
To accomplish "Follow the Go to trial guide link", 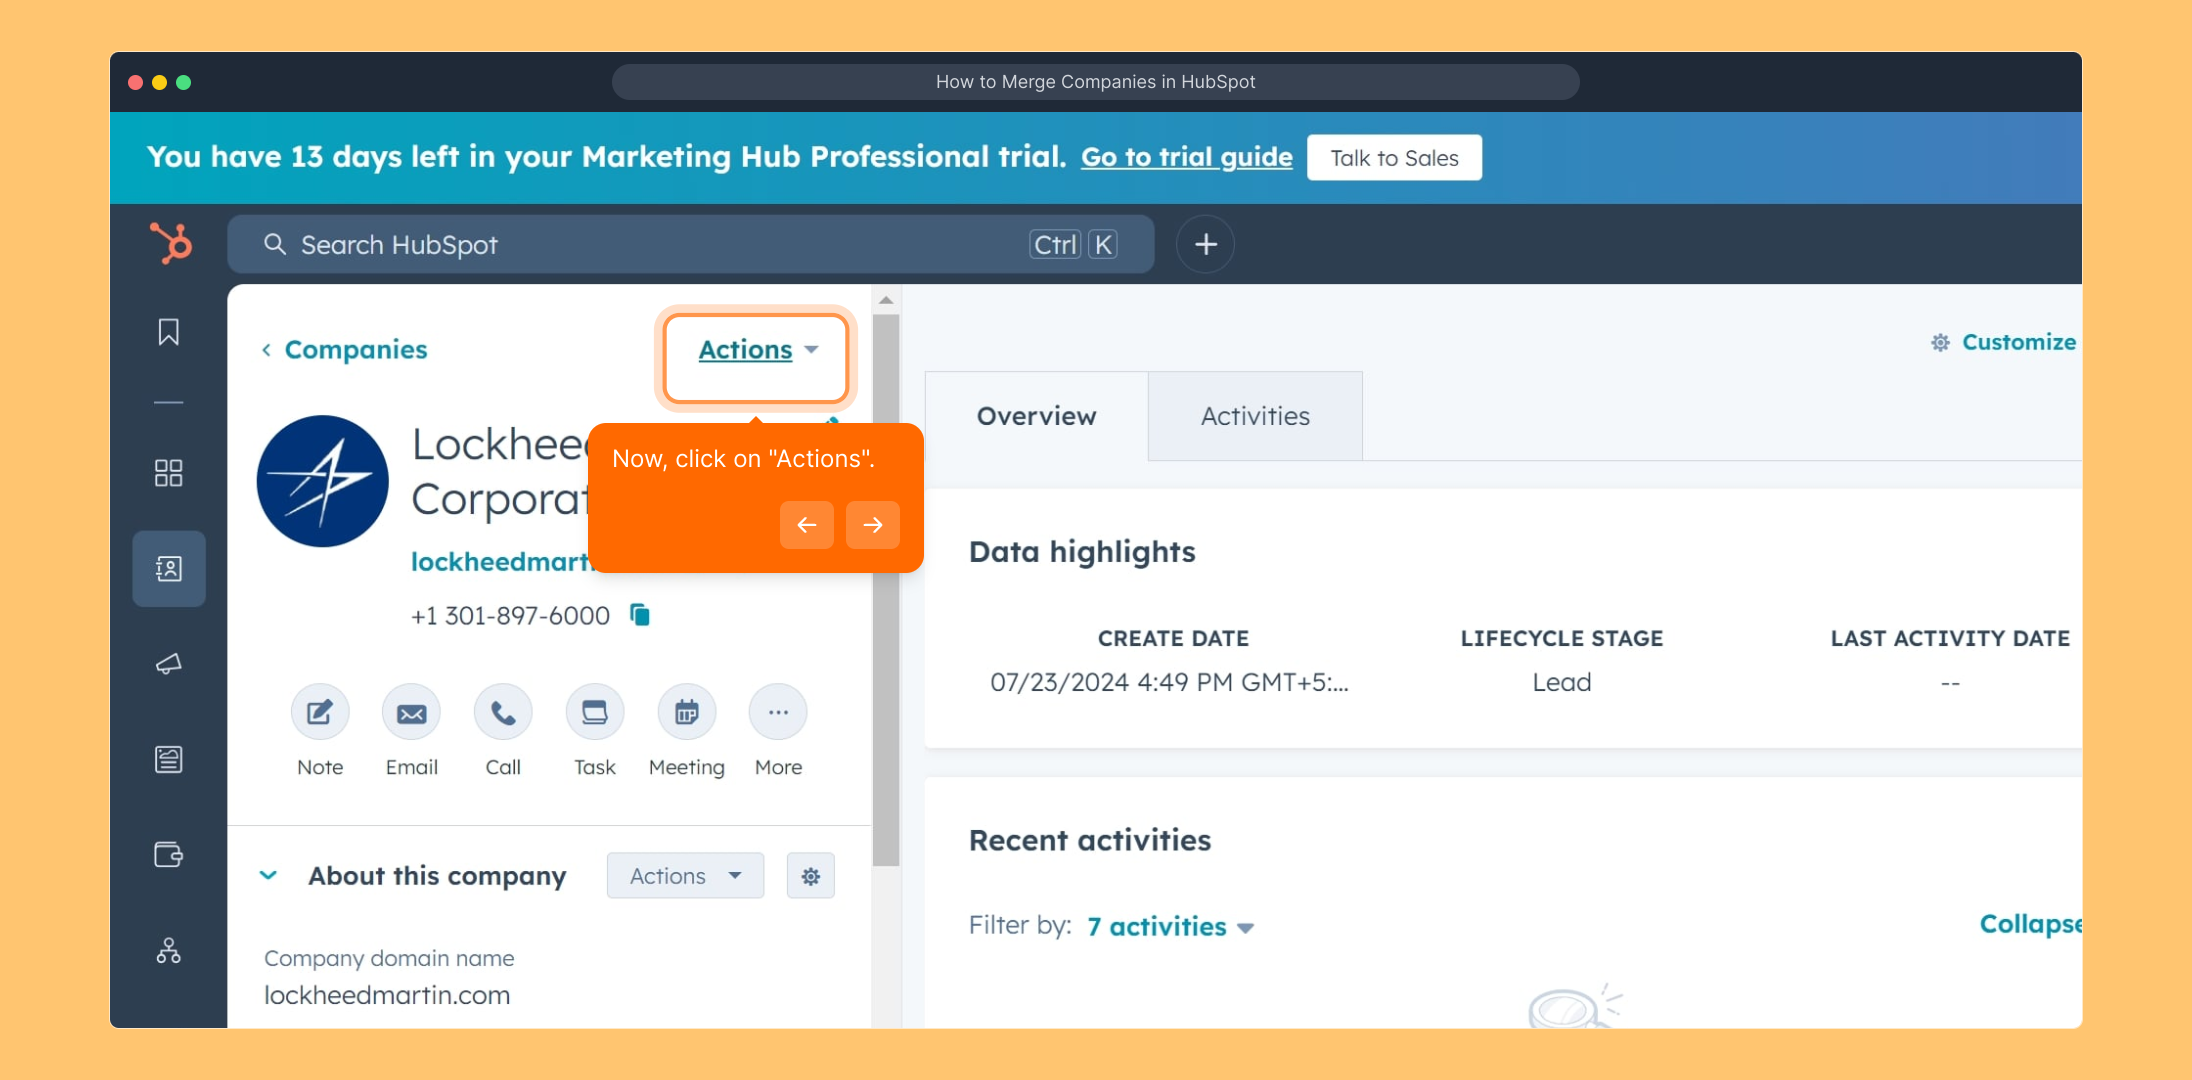I will (x=1186, y=157).
